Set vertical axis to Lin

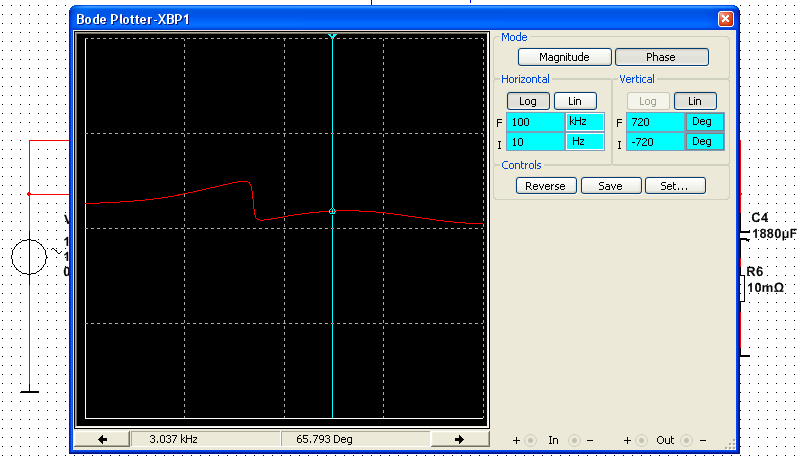(695, 101)
